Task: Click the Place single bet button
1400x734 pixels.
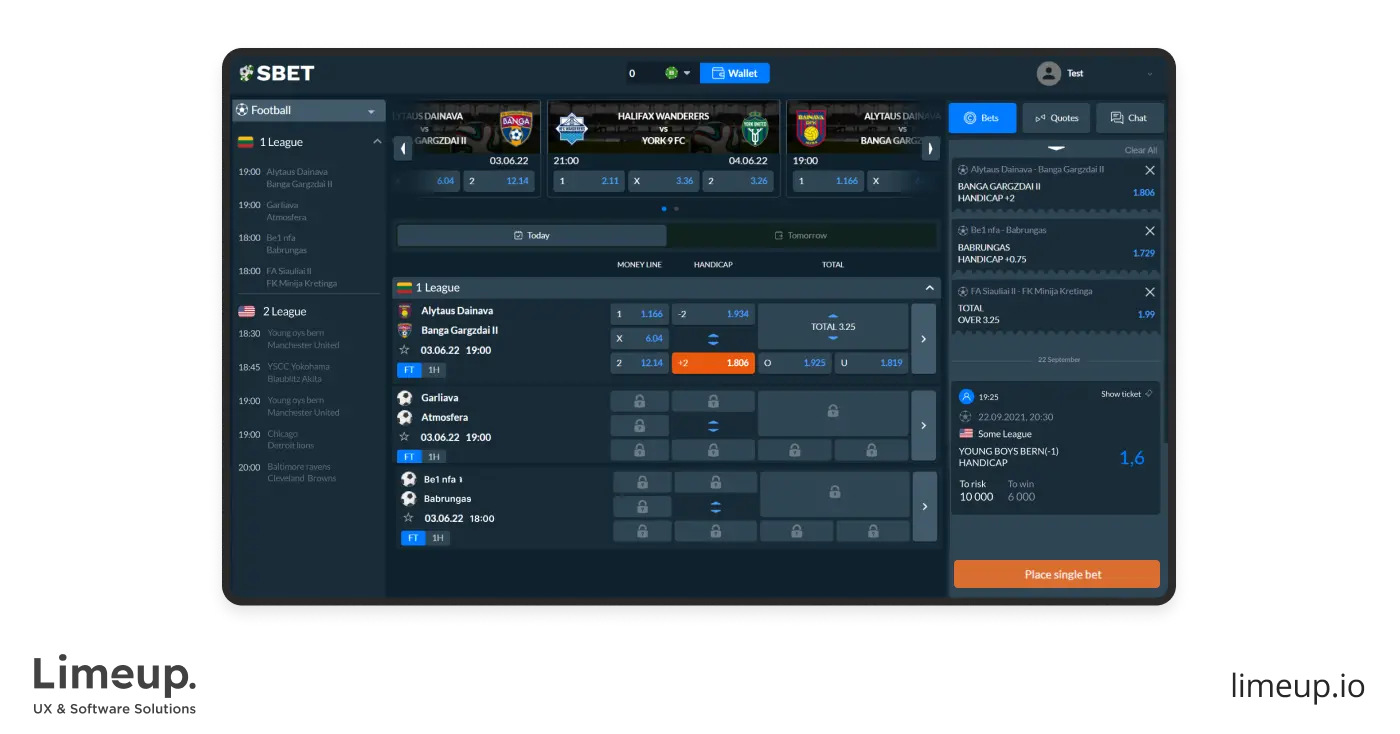Action: pyautogui.click(x=1056, y=574)
